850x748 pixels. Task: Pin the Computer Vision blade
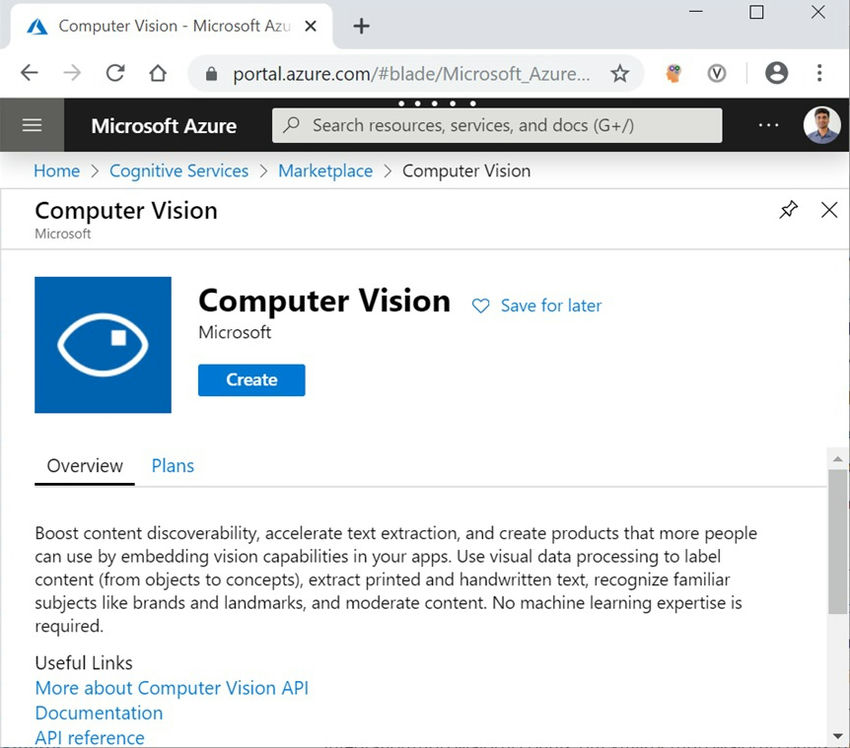pyautogui.click(x=788, y=210)
